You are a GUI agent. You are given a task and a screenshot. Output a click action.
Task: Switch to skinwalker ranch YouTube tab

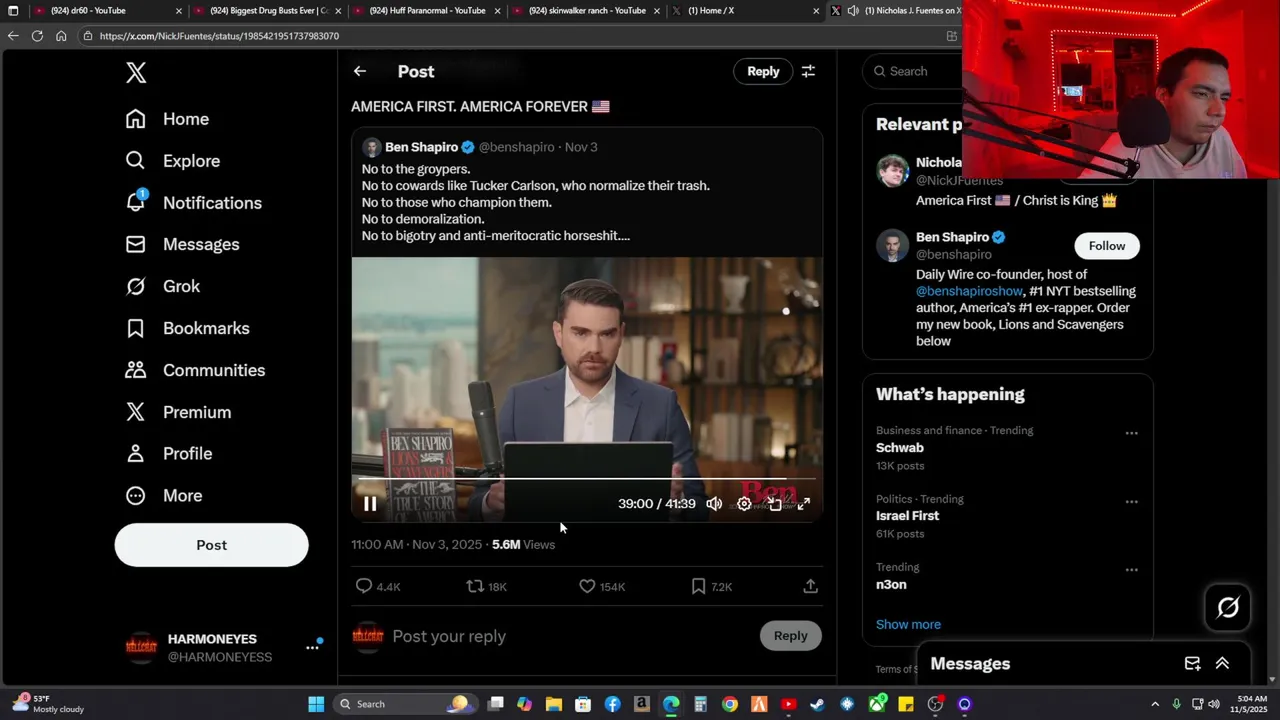pyautogui.click(x=587, y=11)
